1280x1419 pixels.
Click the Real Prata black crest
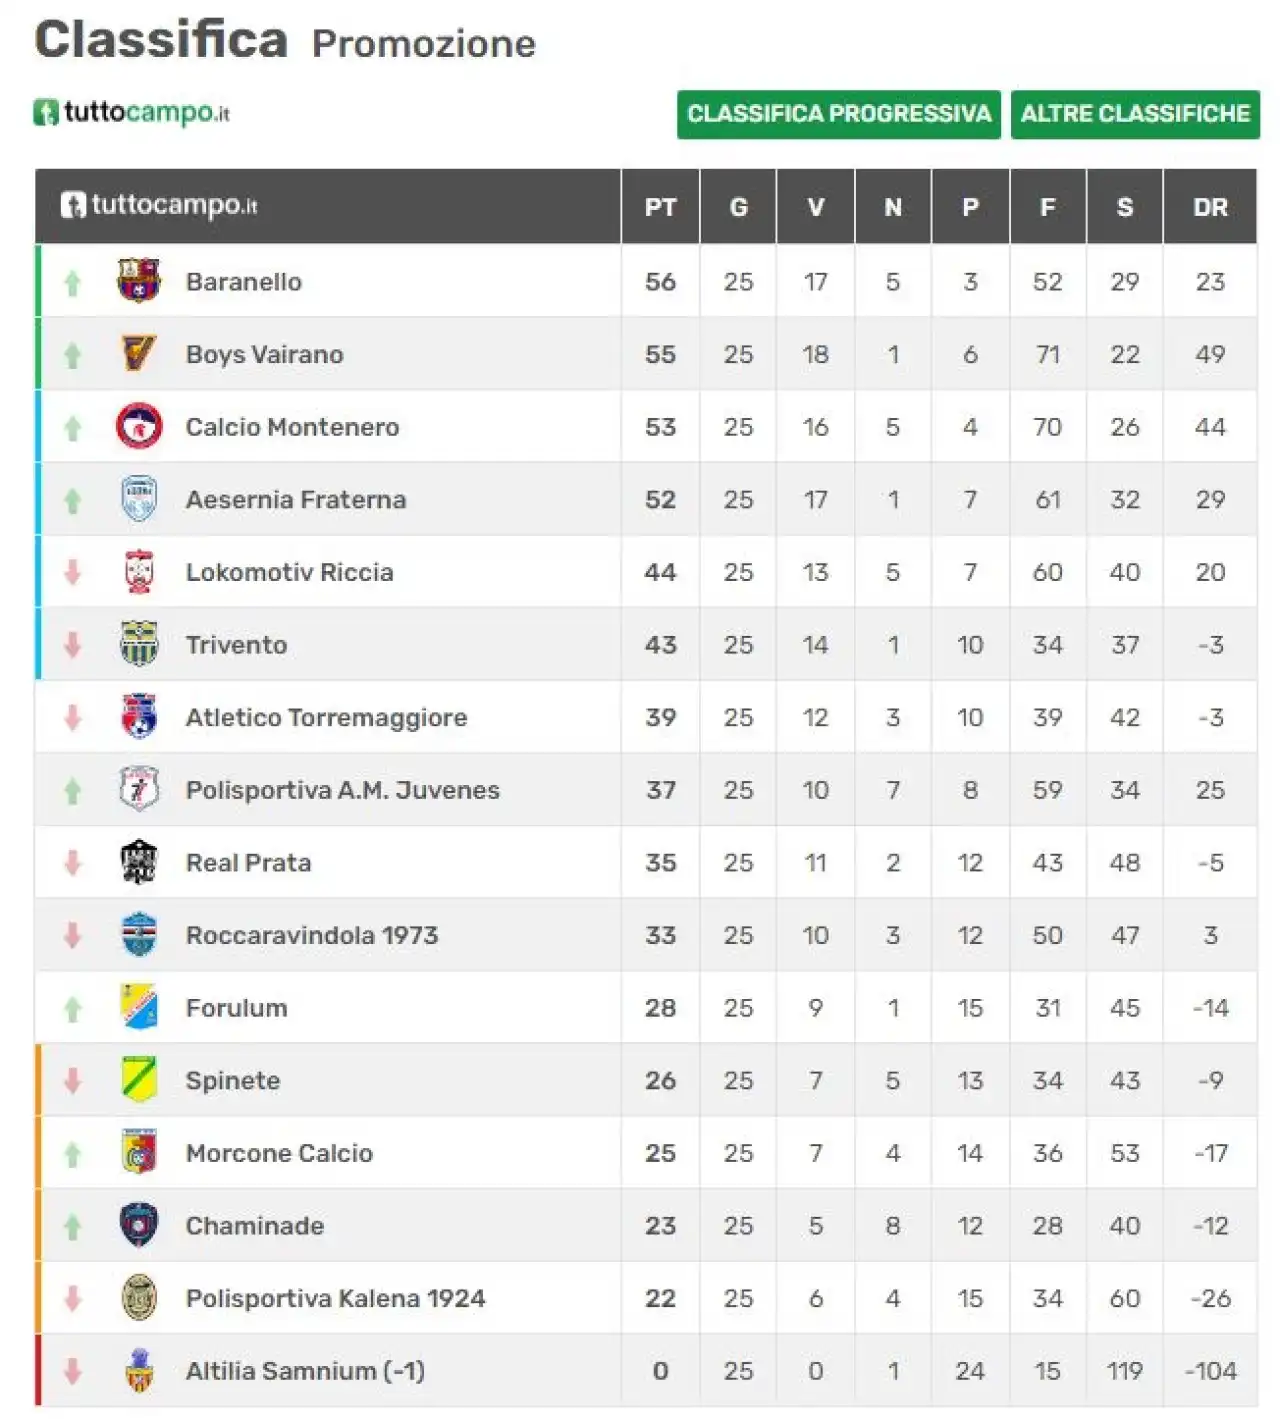point(138,862)
